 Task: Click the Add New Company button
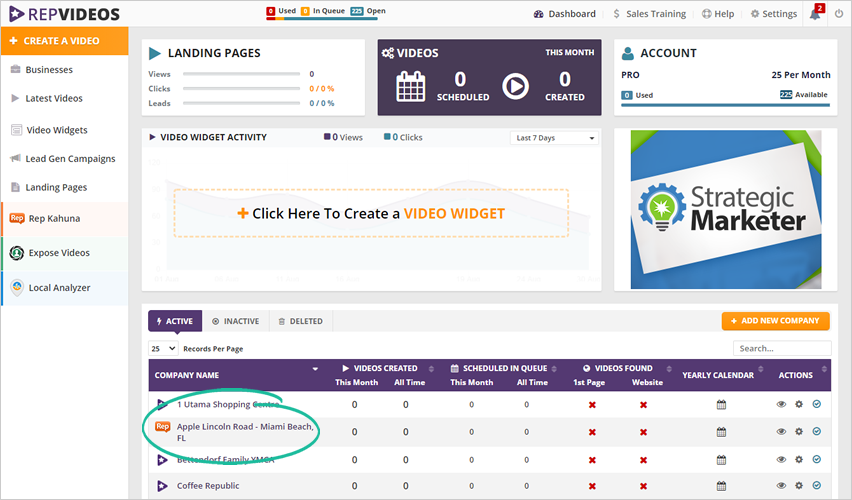pyautogui.click(x=775, y=321)
